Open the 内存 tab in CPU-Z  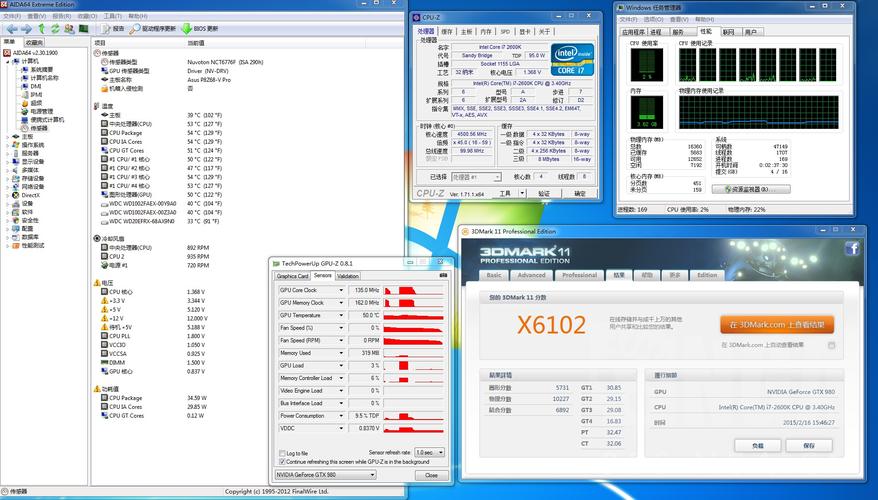[486, 32]
